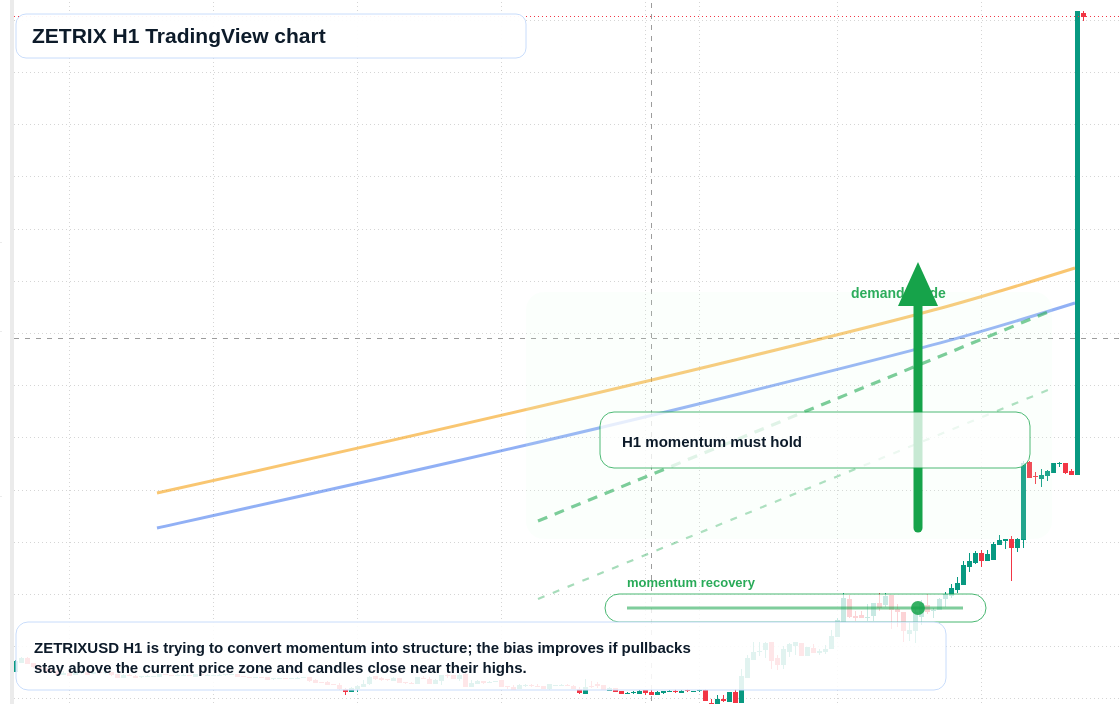The height and width of the screenshot is (704, 1120).
Task: Click the 'momentum recovery' label
Action: pyautogui.click(x=691, y=583)
